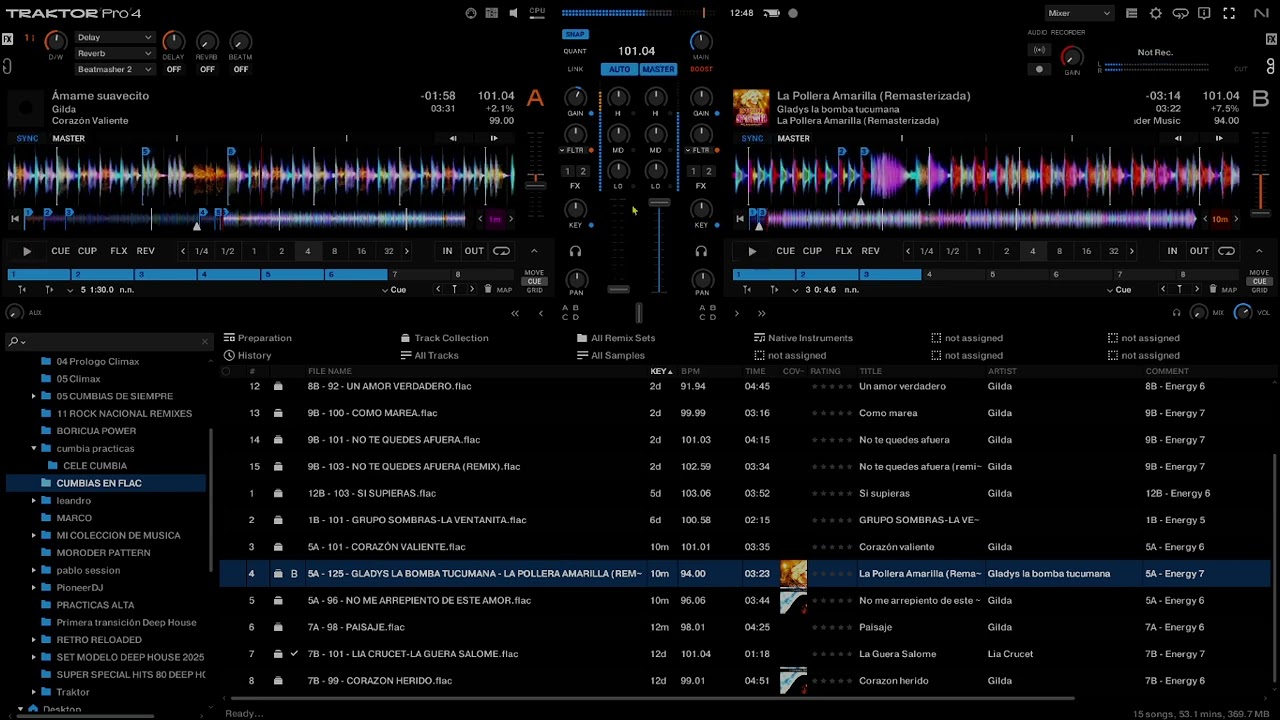Toggle the cruise mode loop icon in header
This screenshot has width=1280, height=720.
point(1181,13)
